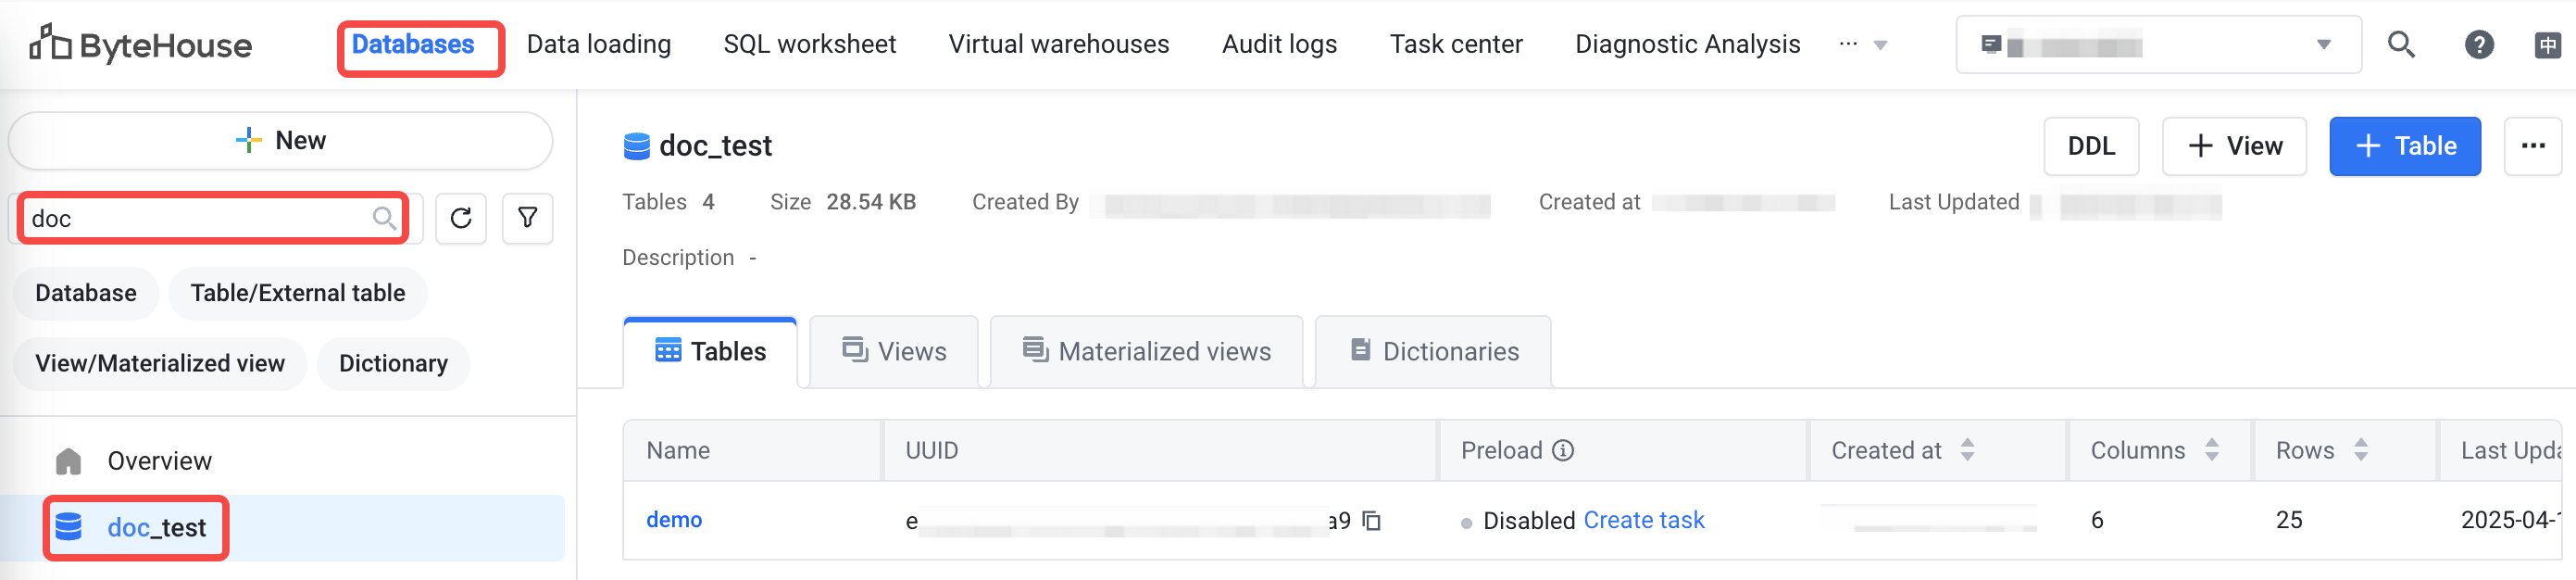Image resolution: width=2576 pixels, height=580 pixels.
Task: Click the Create task link
Action: click(x=1643, y=521)
